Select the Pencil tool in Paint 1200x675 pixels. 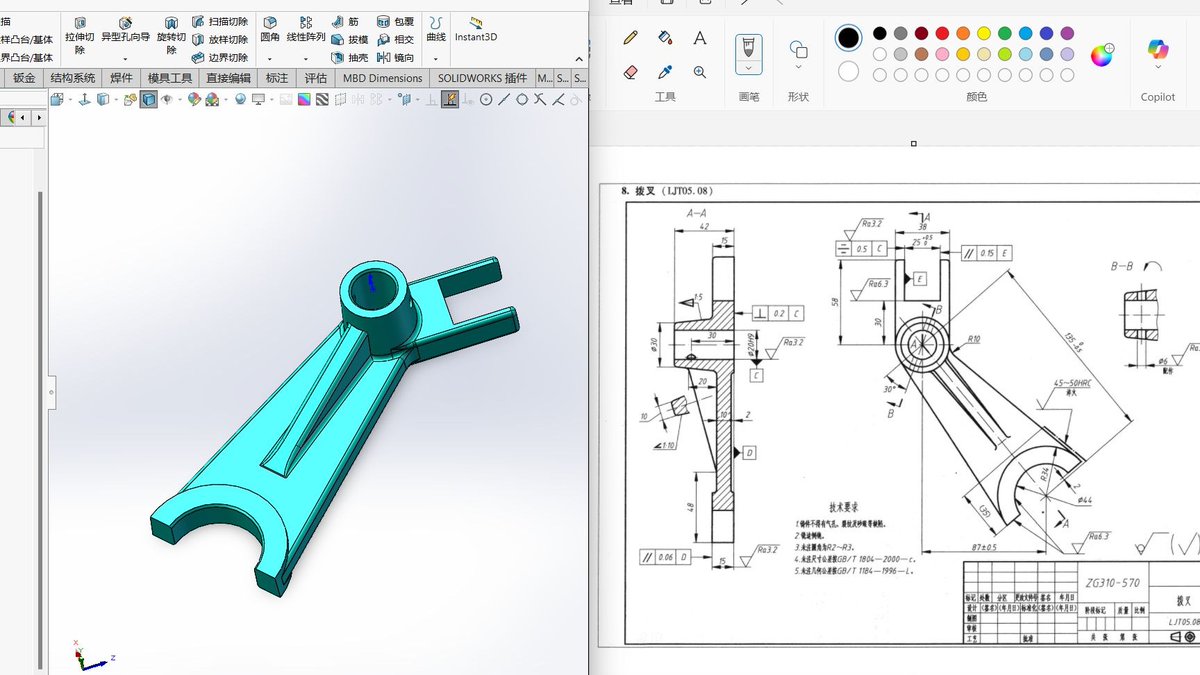(630, 38)
